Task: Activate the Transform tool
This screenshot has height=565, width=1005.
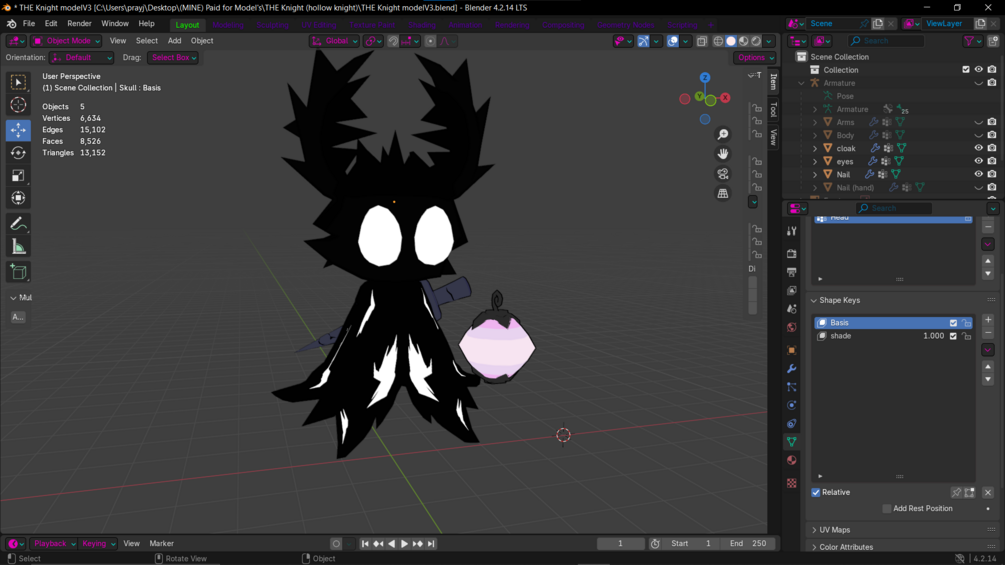Action: pos(18,198)
